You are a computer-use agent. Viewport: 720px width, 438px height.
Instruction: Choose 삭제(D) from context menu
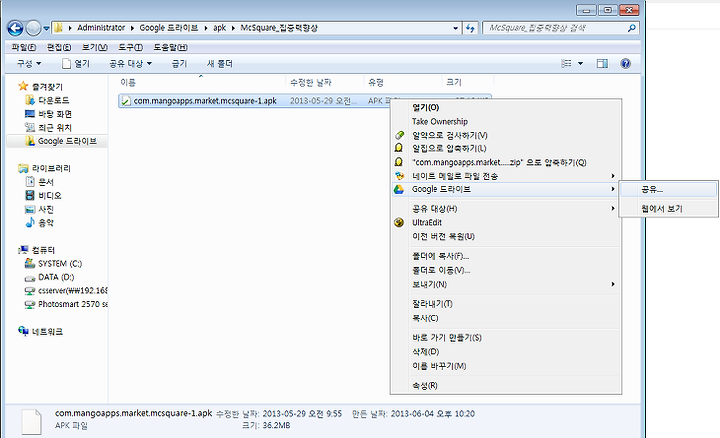506,352
